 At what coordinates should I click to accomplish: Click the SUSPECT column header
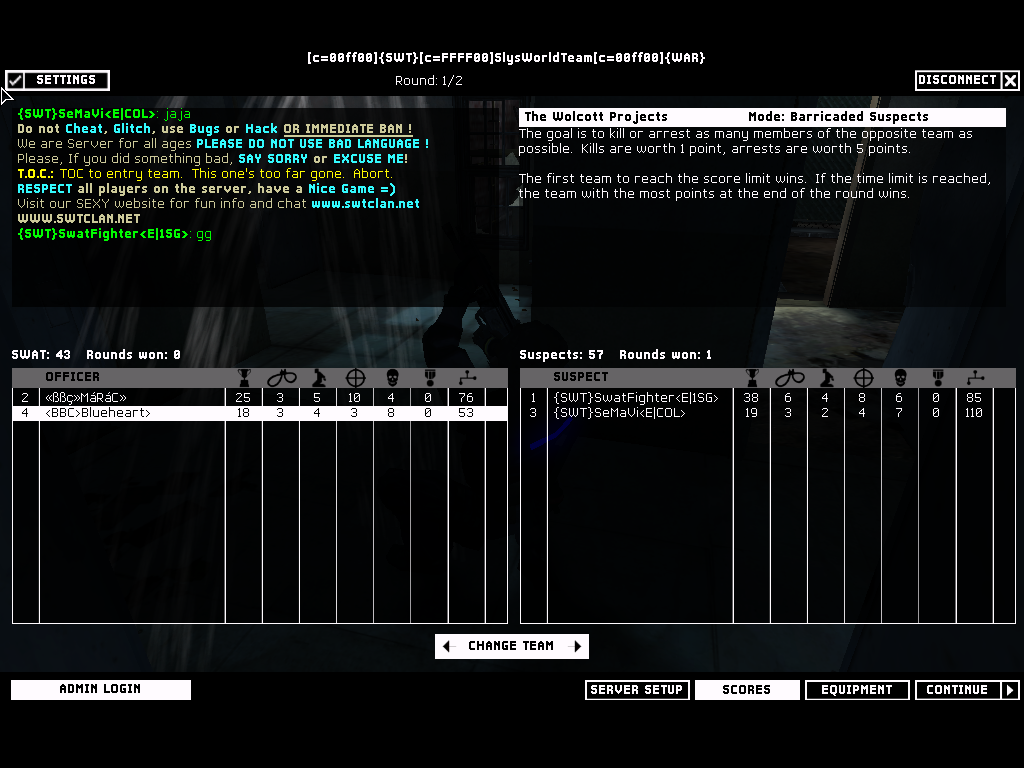click(x=581, y=377)
